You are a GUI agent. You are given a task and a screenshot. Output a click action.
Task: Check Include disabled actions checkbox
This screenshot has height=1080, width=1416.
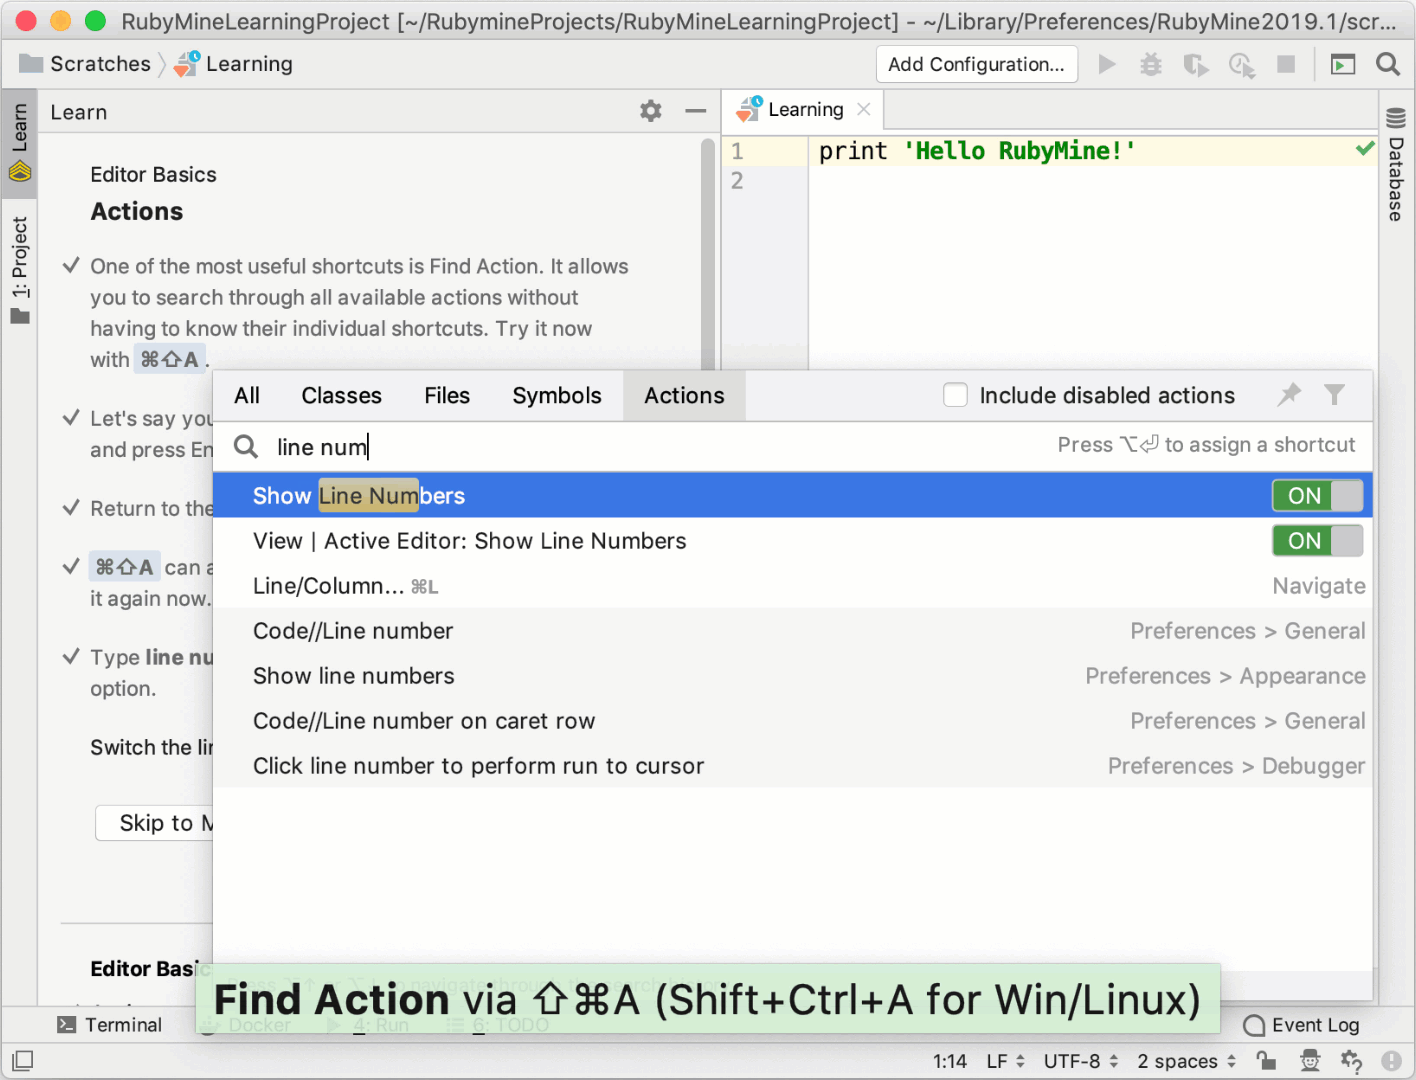point(956,395)
